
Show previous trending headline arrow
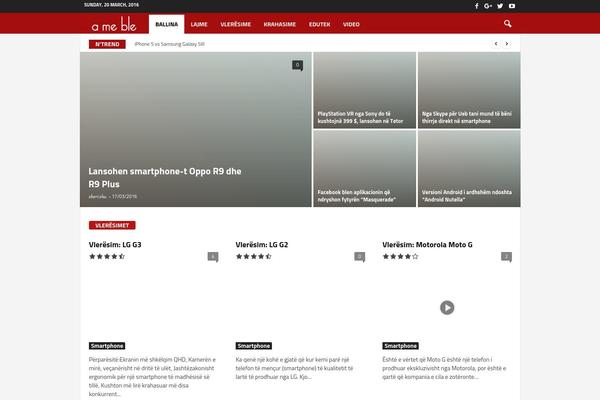pyautogui.click(x=496, y=44)
